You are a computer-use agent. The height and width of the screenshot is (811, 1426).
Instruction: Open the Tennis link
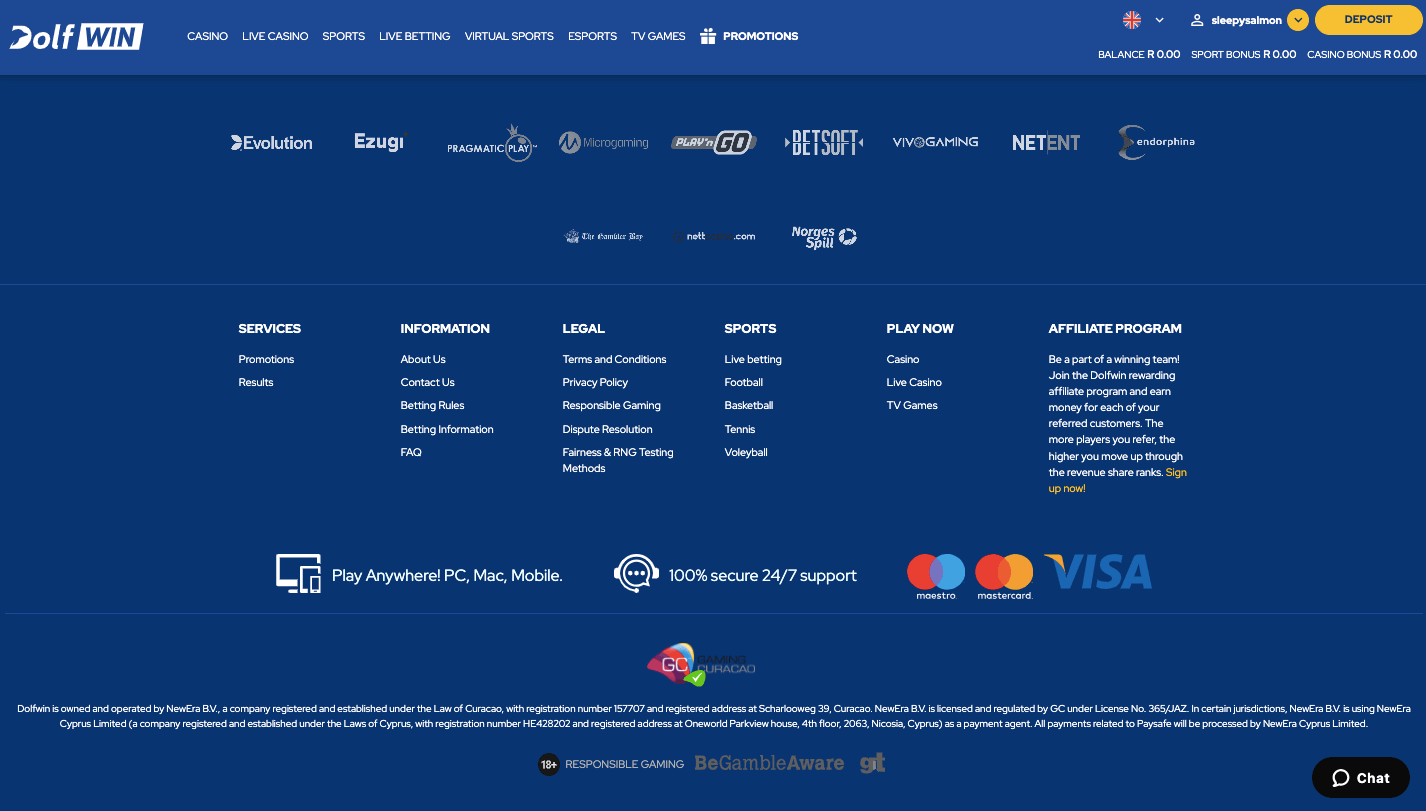click(740, 429)
